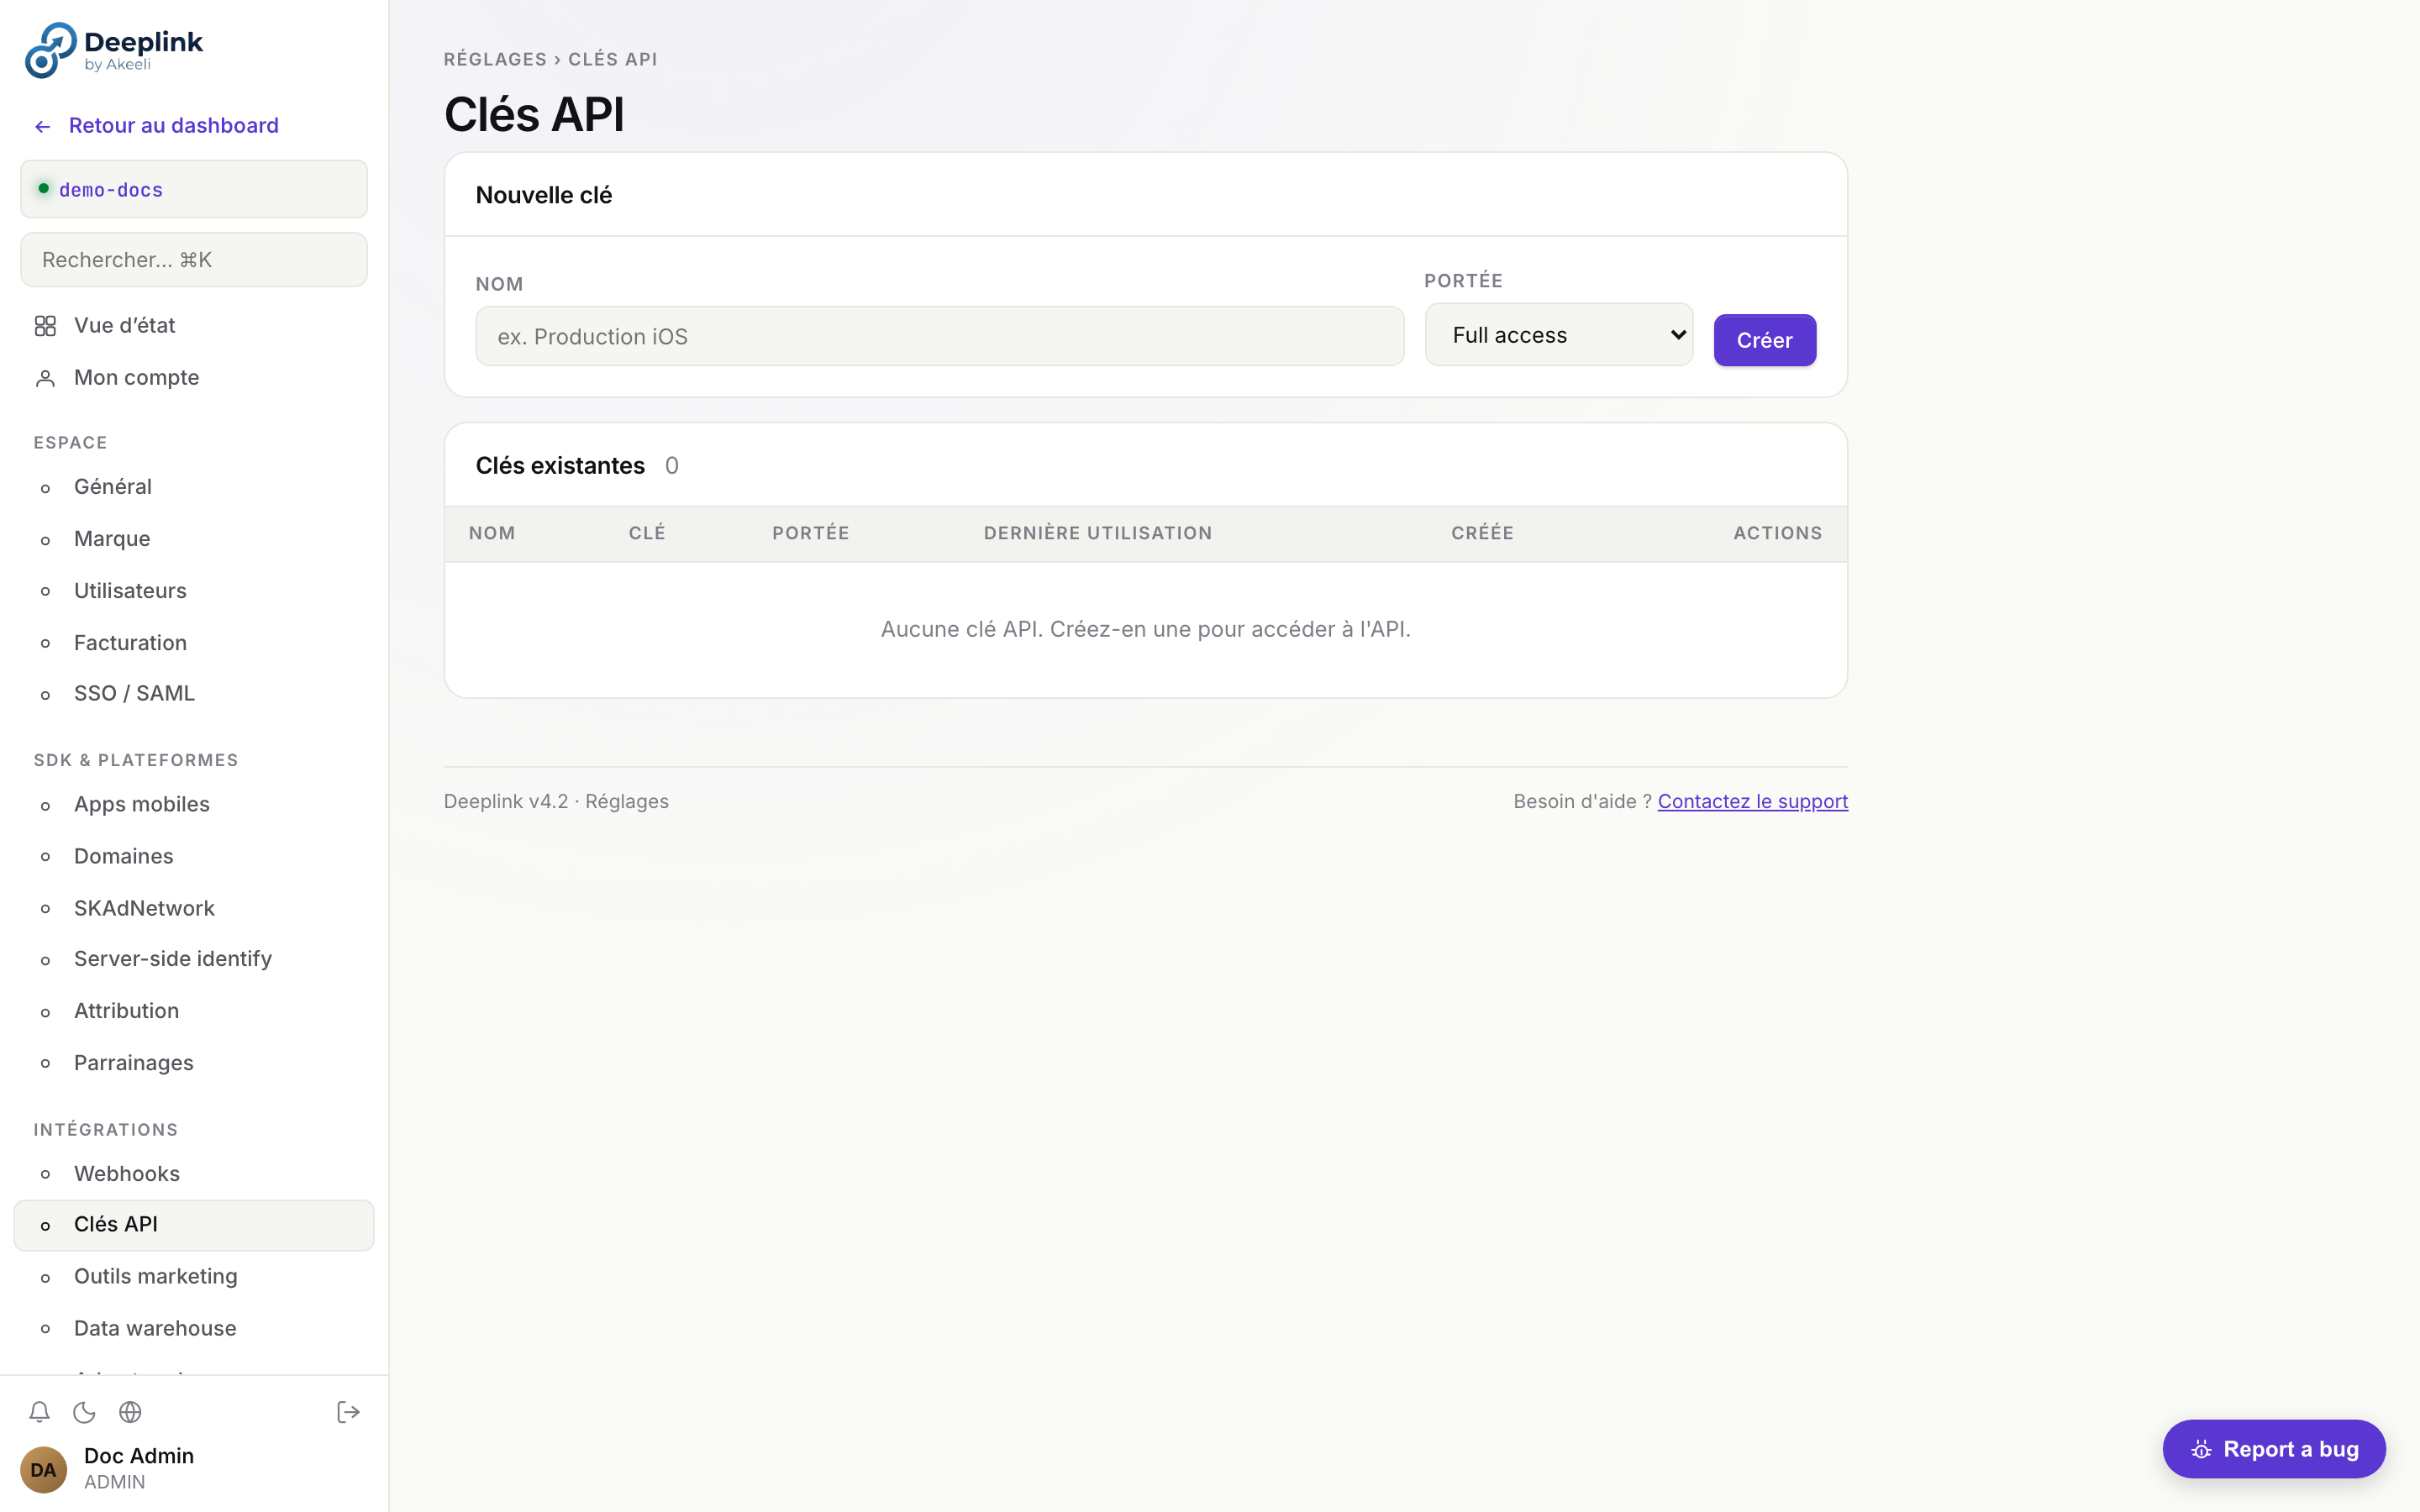The height and width of the screenshot is (1512, 2420).
Task: Focus the Rechercher search box
Action: 194,260
